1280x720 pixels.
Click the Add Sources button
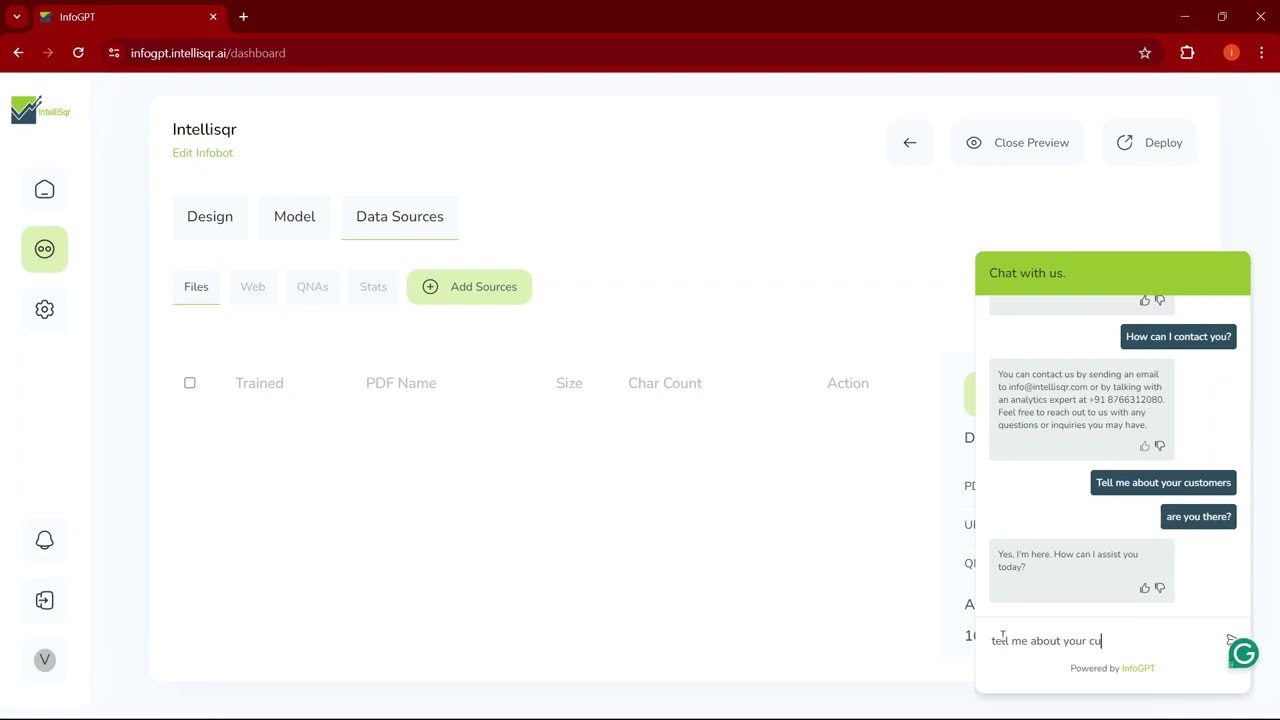(469, 287)
